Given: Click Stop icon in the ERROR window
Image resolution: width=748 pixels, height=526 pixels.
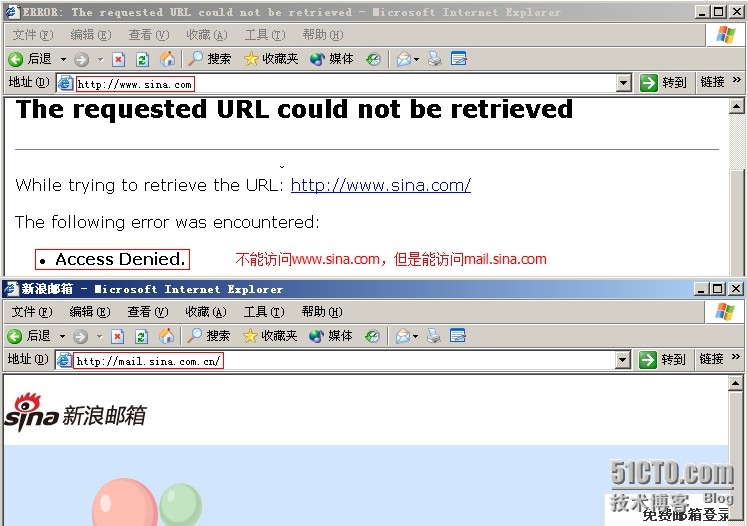Looking at the screenshot, I should point(118,59).
